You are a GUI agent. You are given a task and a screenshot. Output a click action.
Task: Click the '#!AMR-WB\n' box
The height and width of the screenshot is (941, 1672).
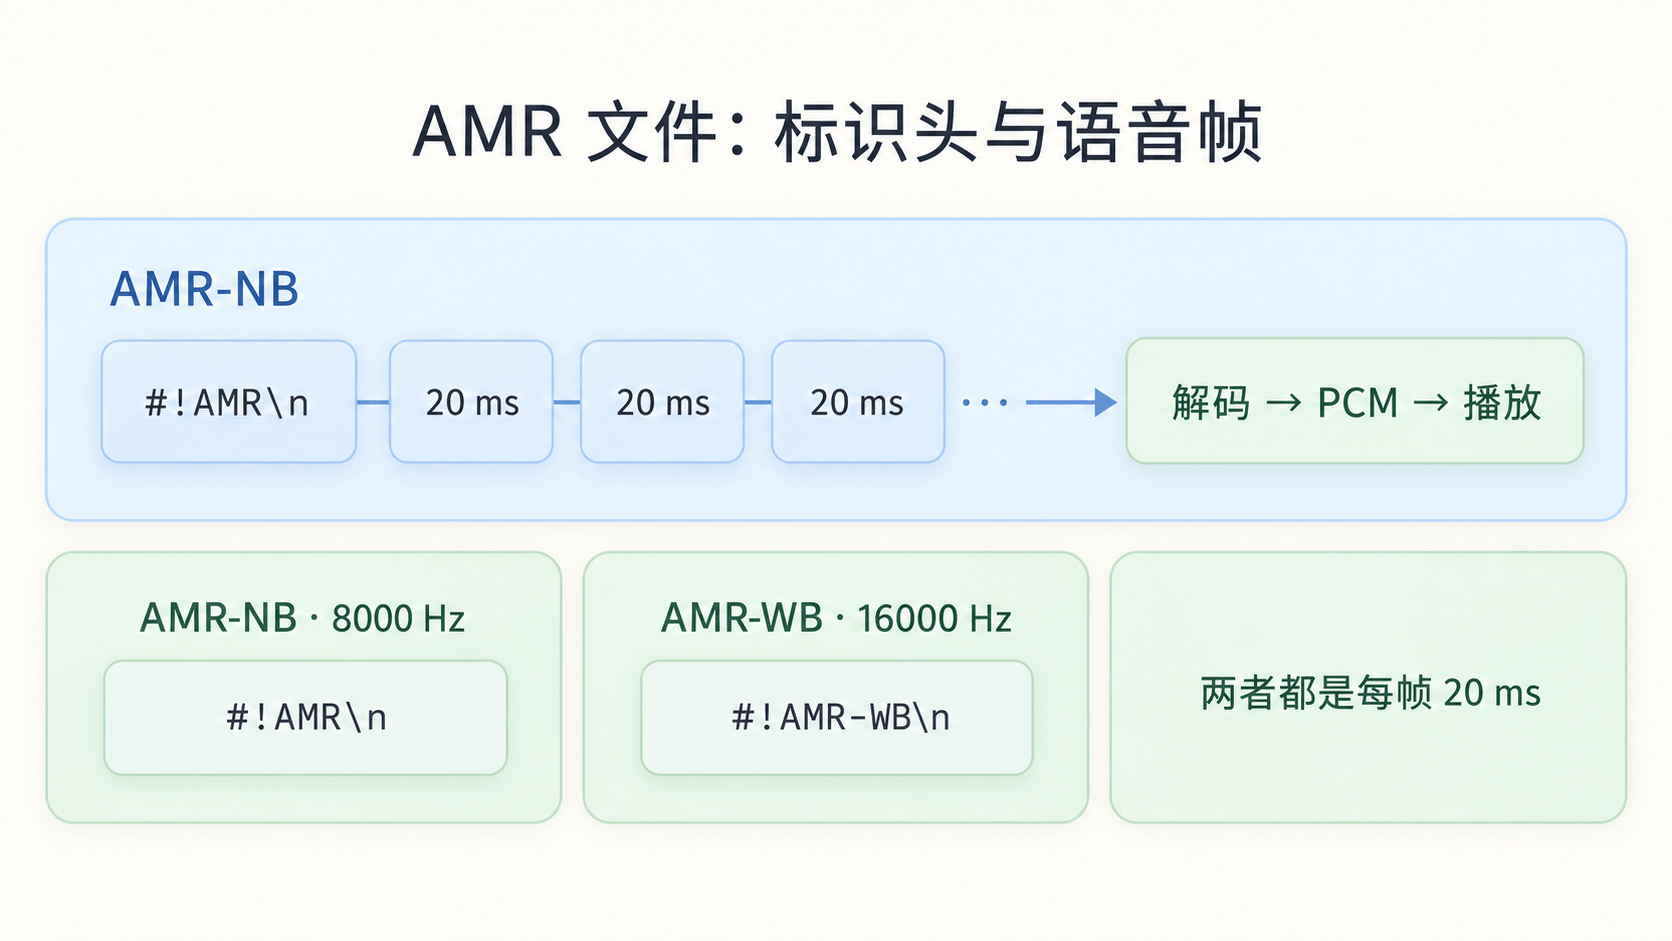coord(837,718)
